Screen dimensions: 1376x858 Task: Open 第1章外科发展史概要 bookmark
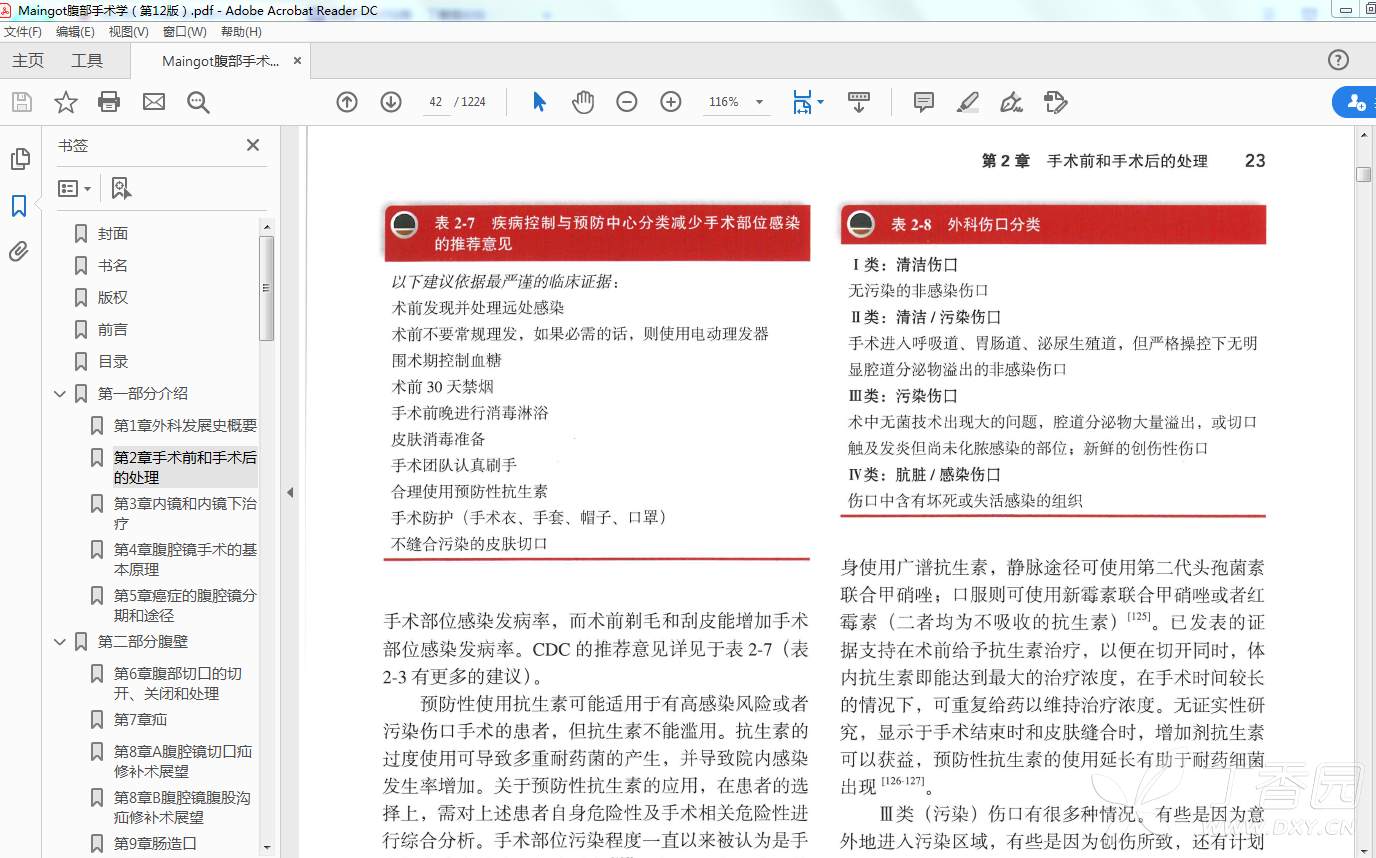tap(185, 426)
